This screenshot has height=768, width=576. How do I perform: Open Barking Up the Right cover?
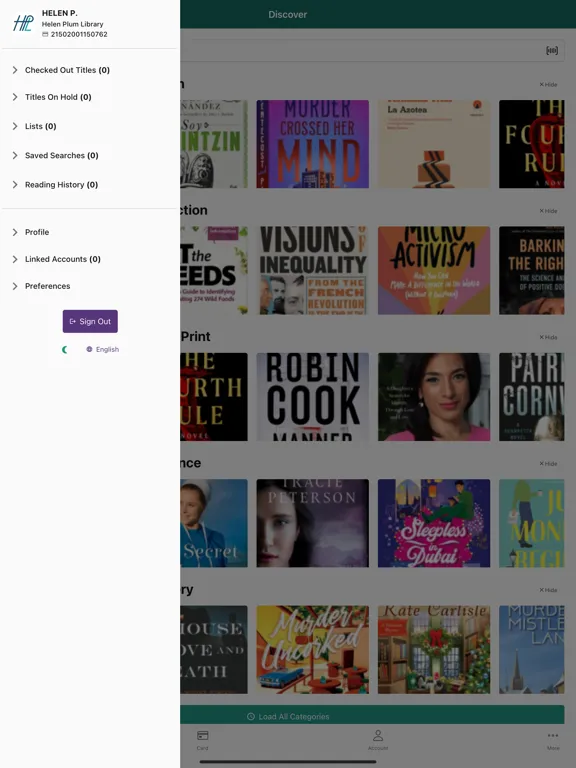tap(531, 270)
